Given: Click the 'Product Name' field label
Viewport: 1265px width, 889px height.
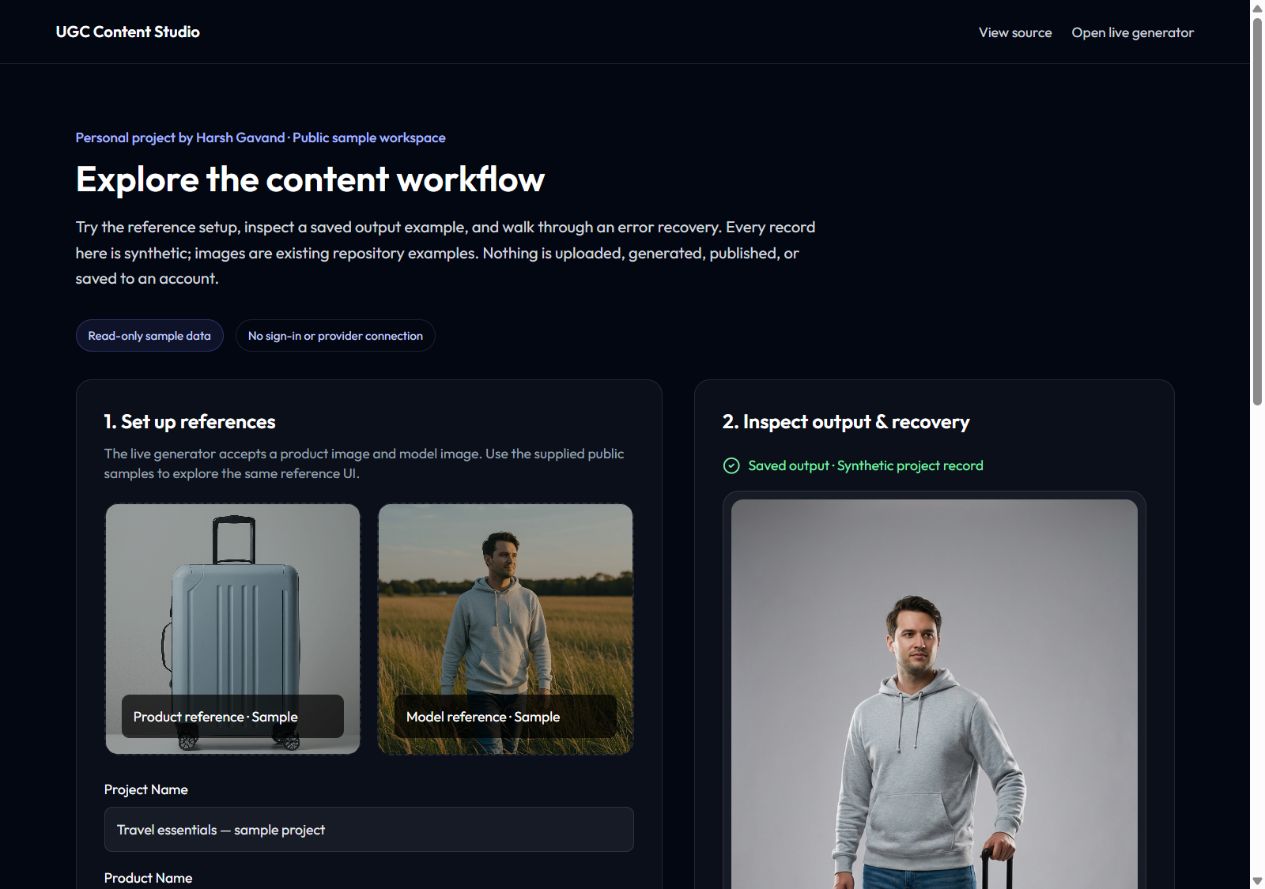Looking at the screenshot, I should [x=148, y=878].
